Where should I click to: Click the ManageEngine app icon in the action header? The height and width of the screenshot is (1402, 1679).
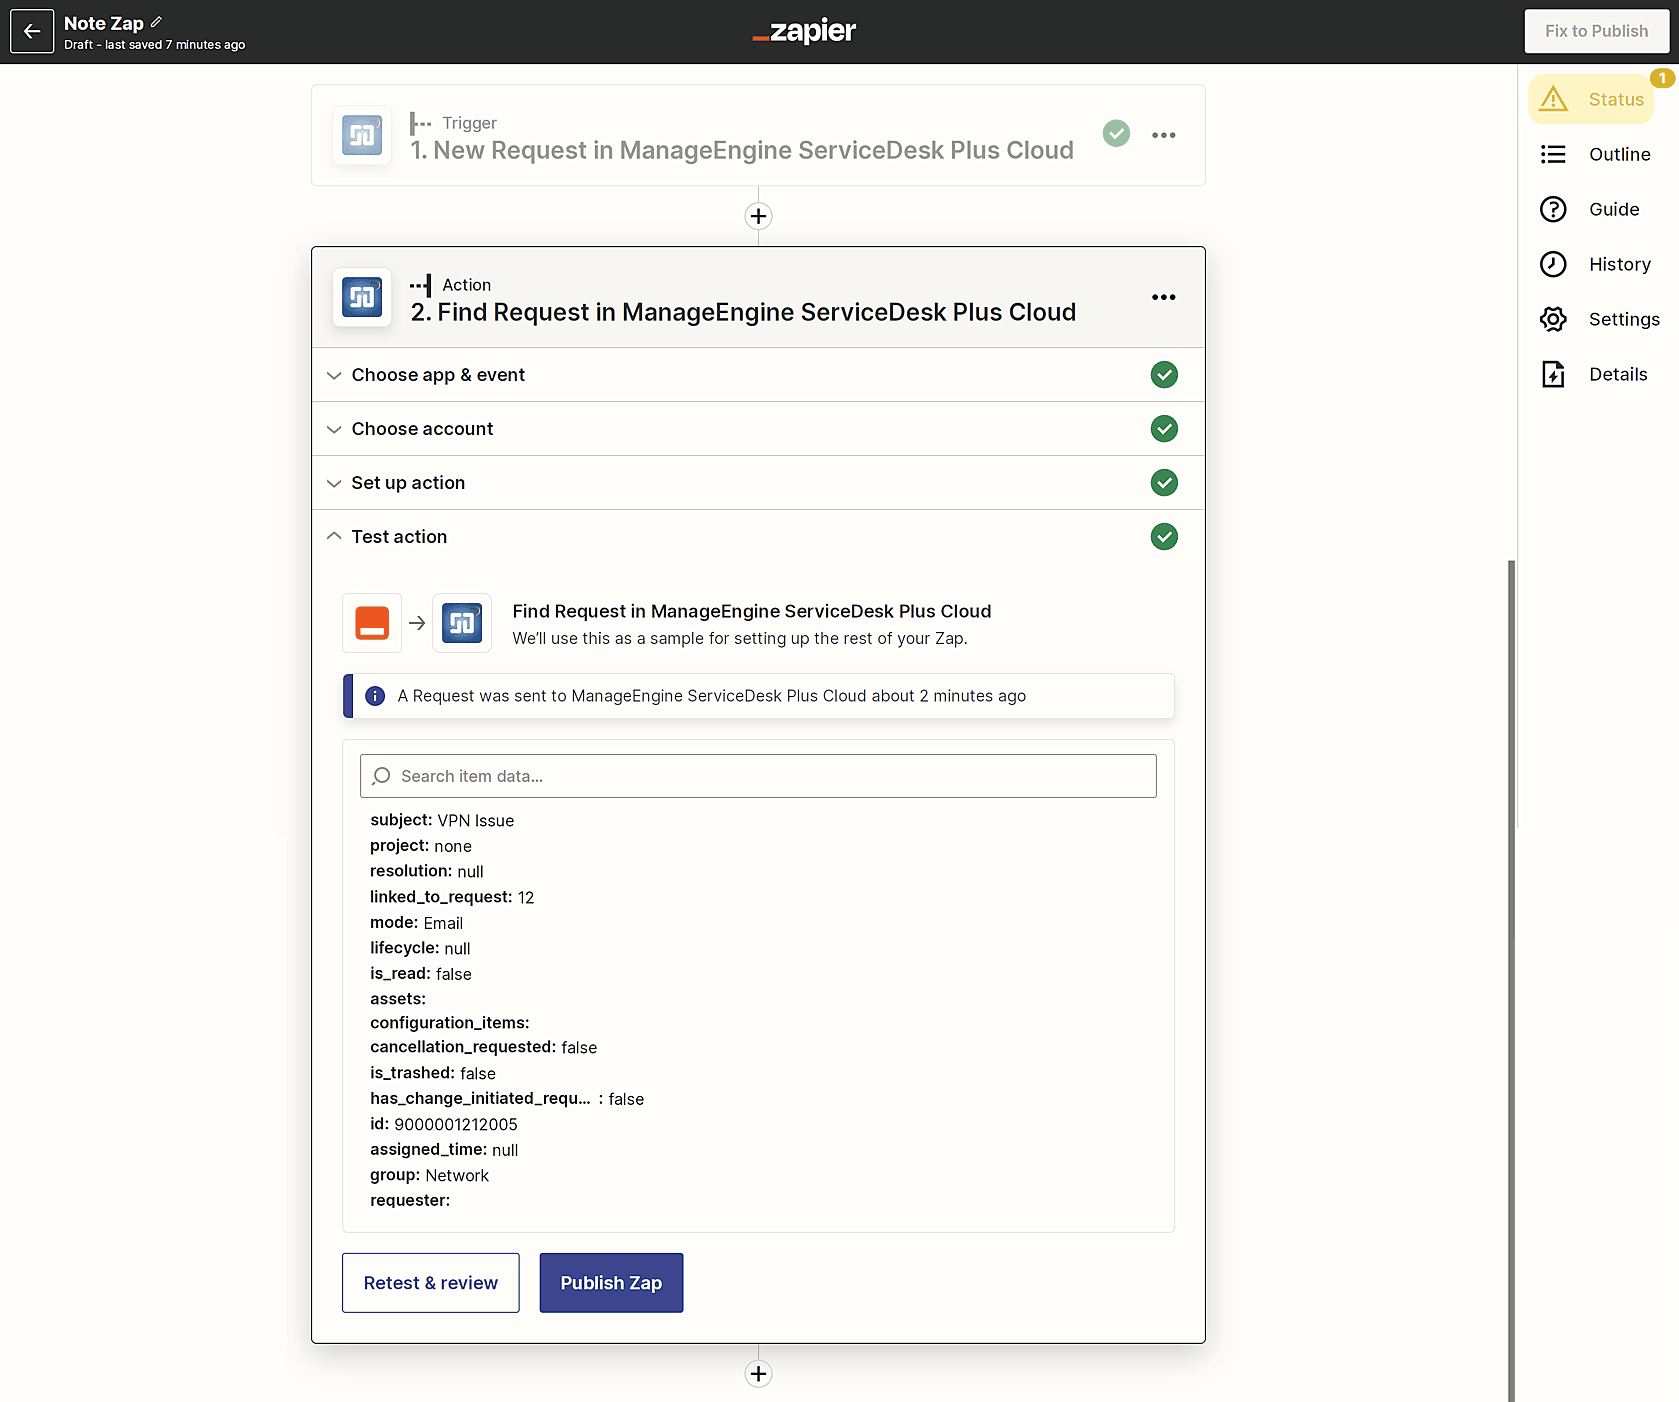362,297
